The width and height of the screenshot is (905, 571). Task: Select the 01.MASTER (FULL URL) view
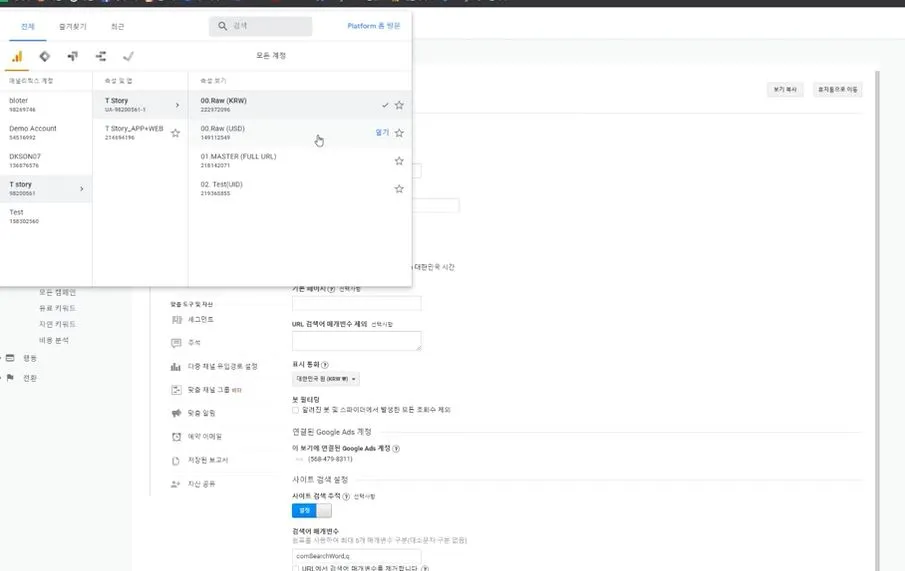click(300, 161)
